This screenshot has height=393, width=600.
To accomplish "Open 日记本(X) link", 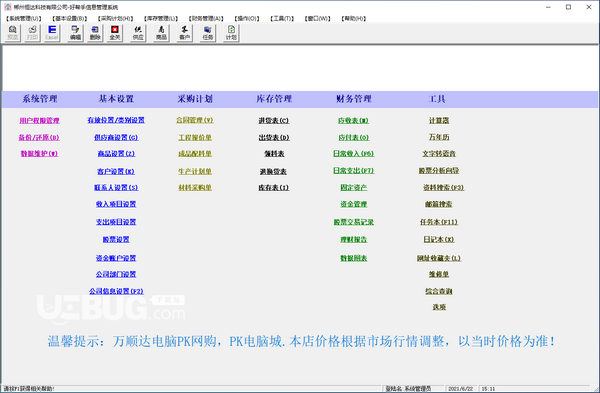I will [x=439, y=239].
